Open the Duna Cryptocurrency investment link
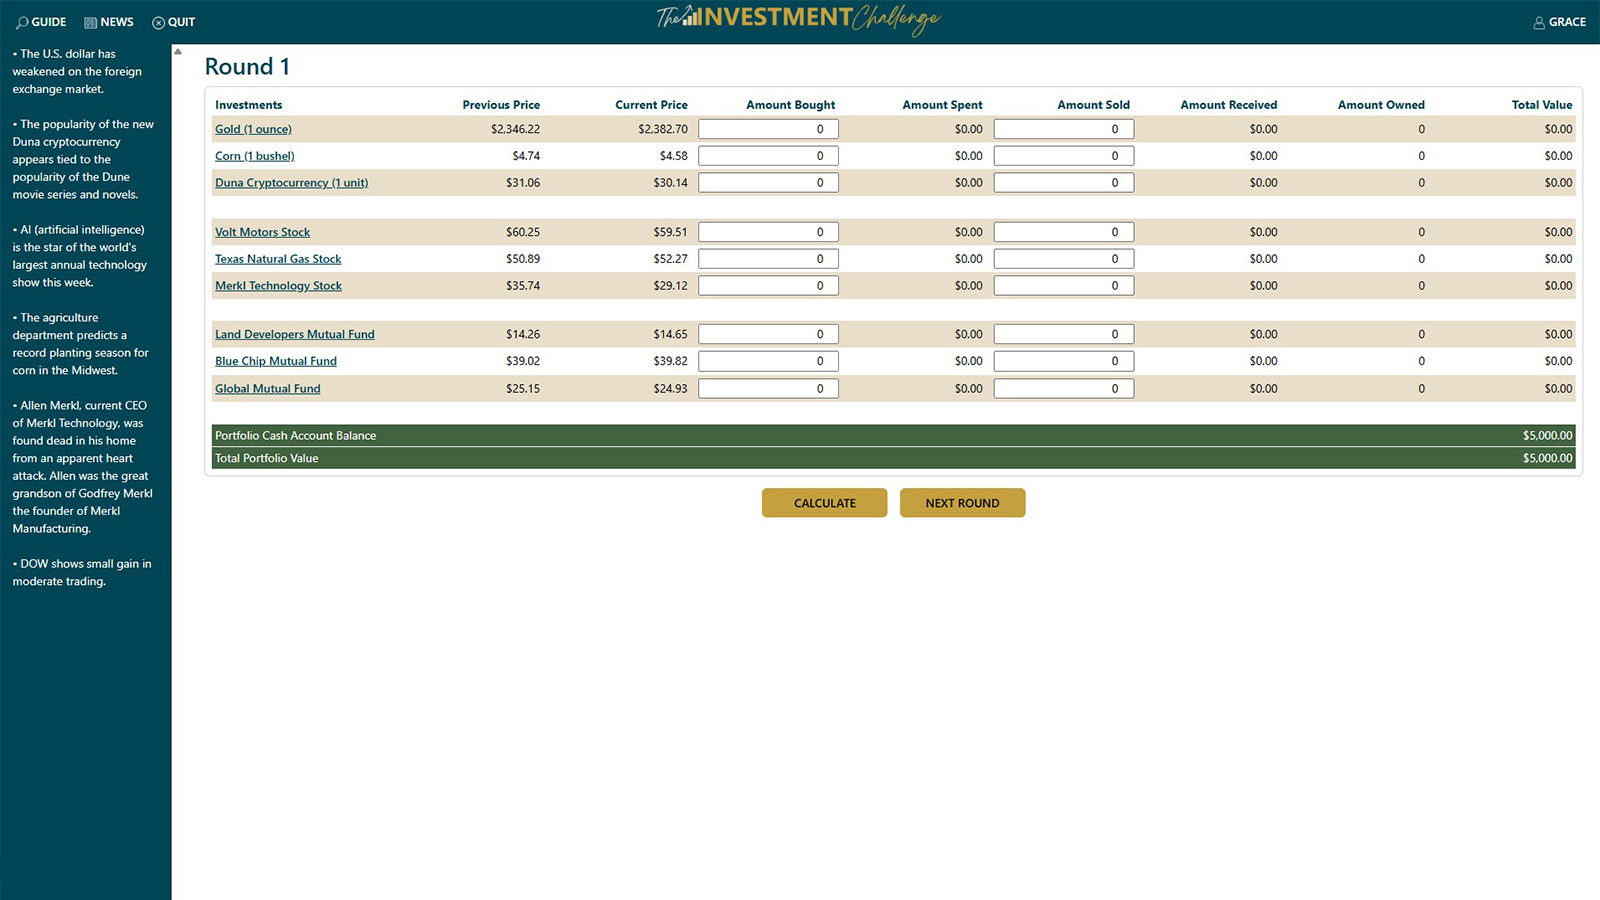 point(291,183)
